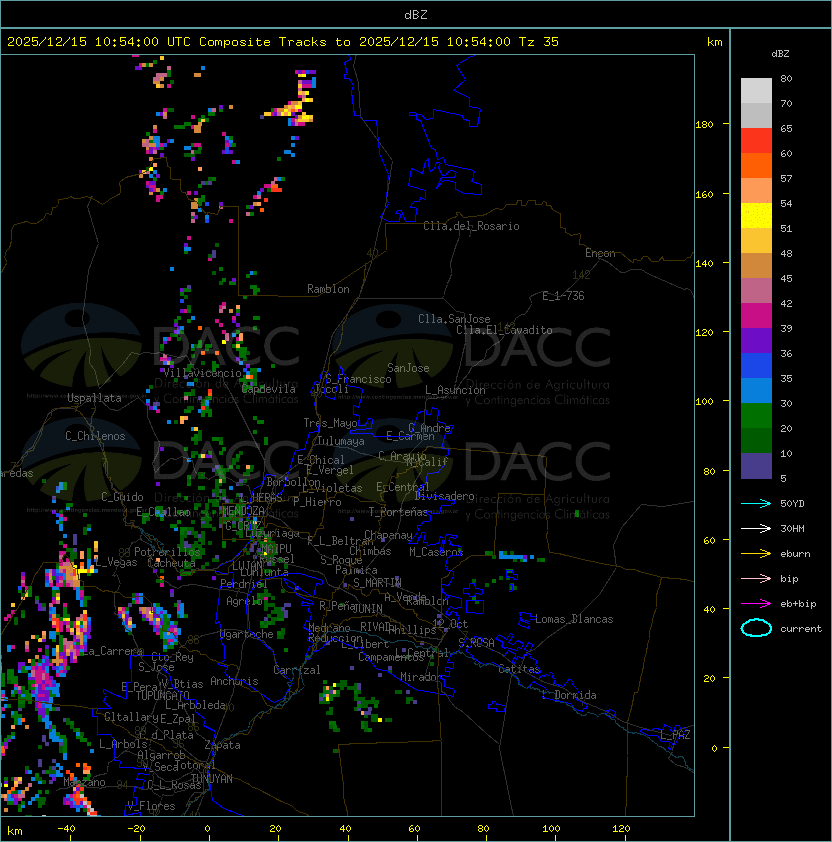The width and height of the screenshot is (832, 842).
Task: Select the 'TUPUNGATO' place label
Action: 163,696
